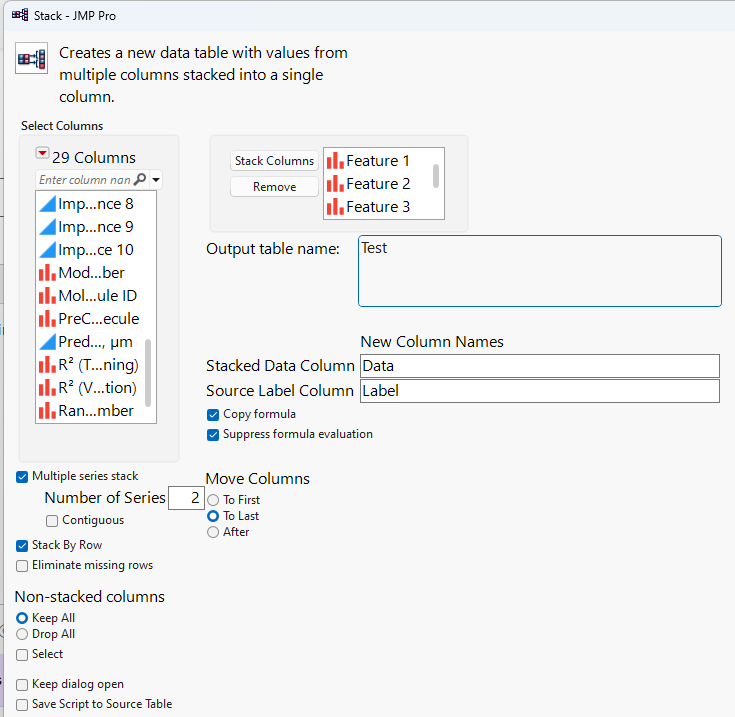Open the red triangle menu beside 29 Columns
Viewport: 735px width, 717px height.
[x=42, y=153]
